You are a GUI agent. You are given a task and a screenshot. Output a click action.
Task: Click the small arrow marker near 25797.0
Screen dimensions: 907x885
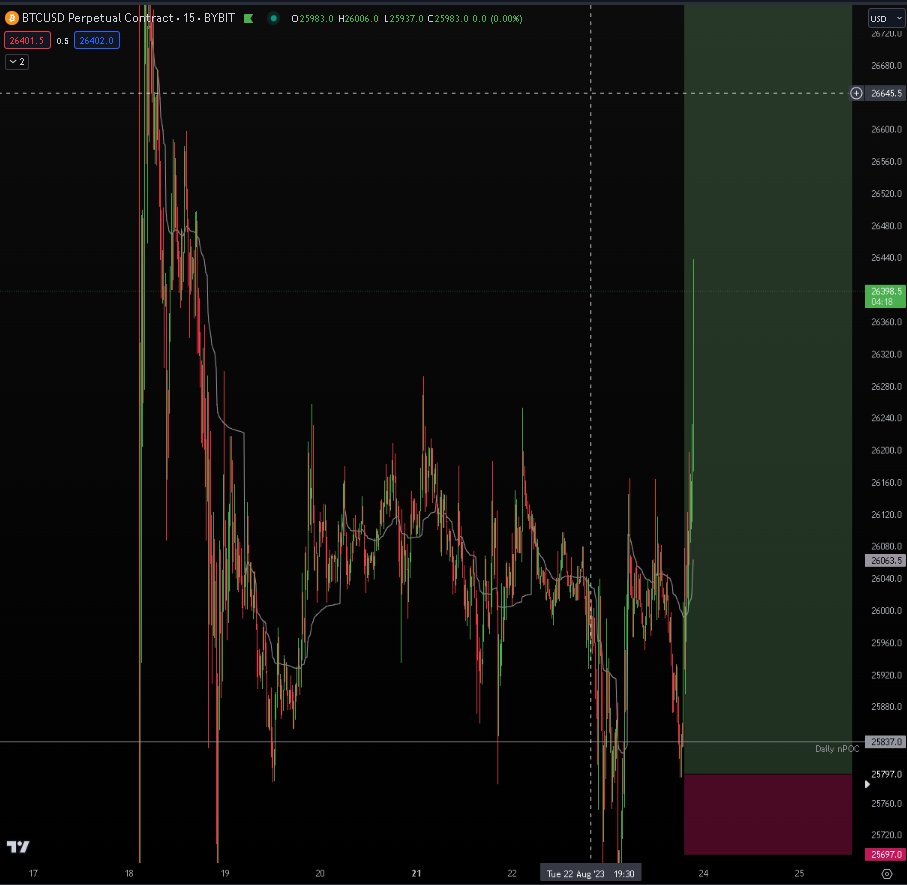pyautogui.click(x=867, y=784)
